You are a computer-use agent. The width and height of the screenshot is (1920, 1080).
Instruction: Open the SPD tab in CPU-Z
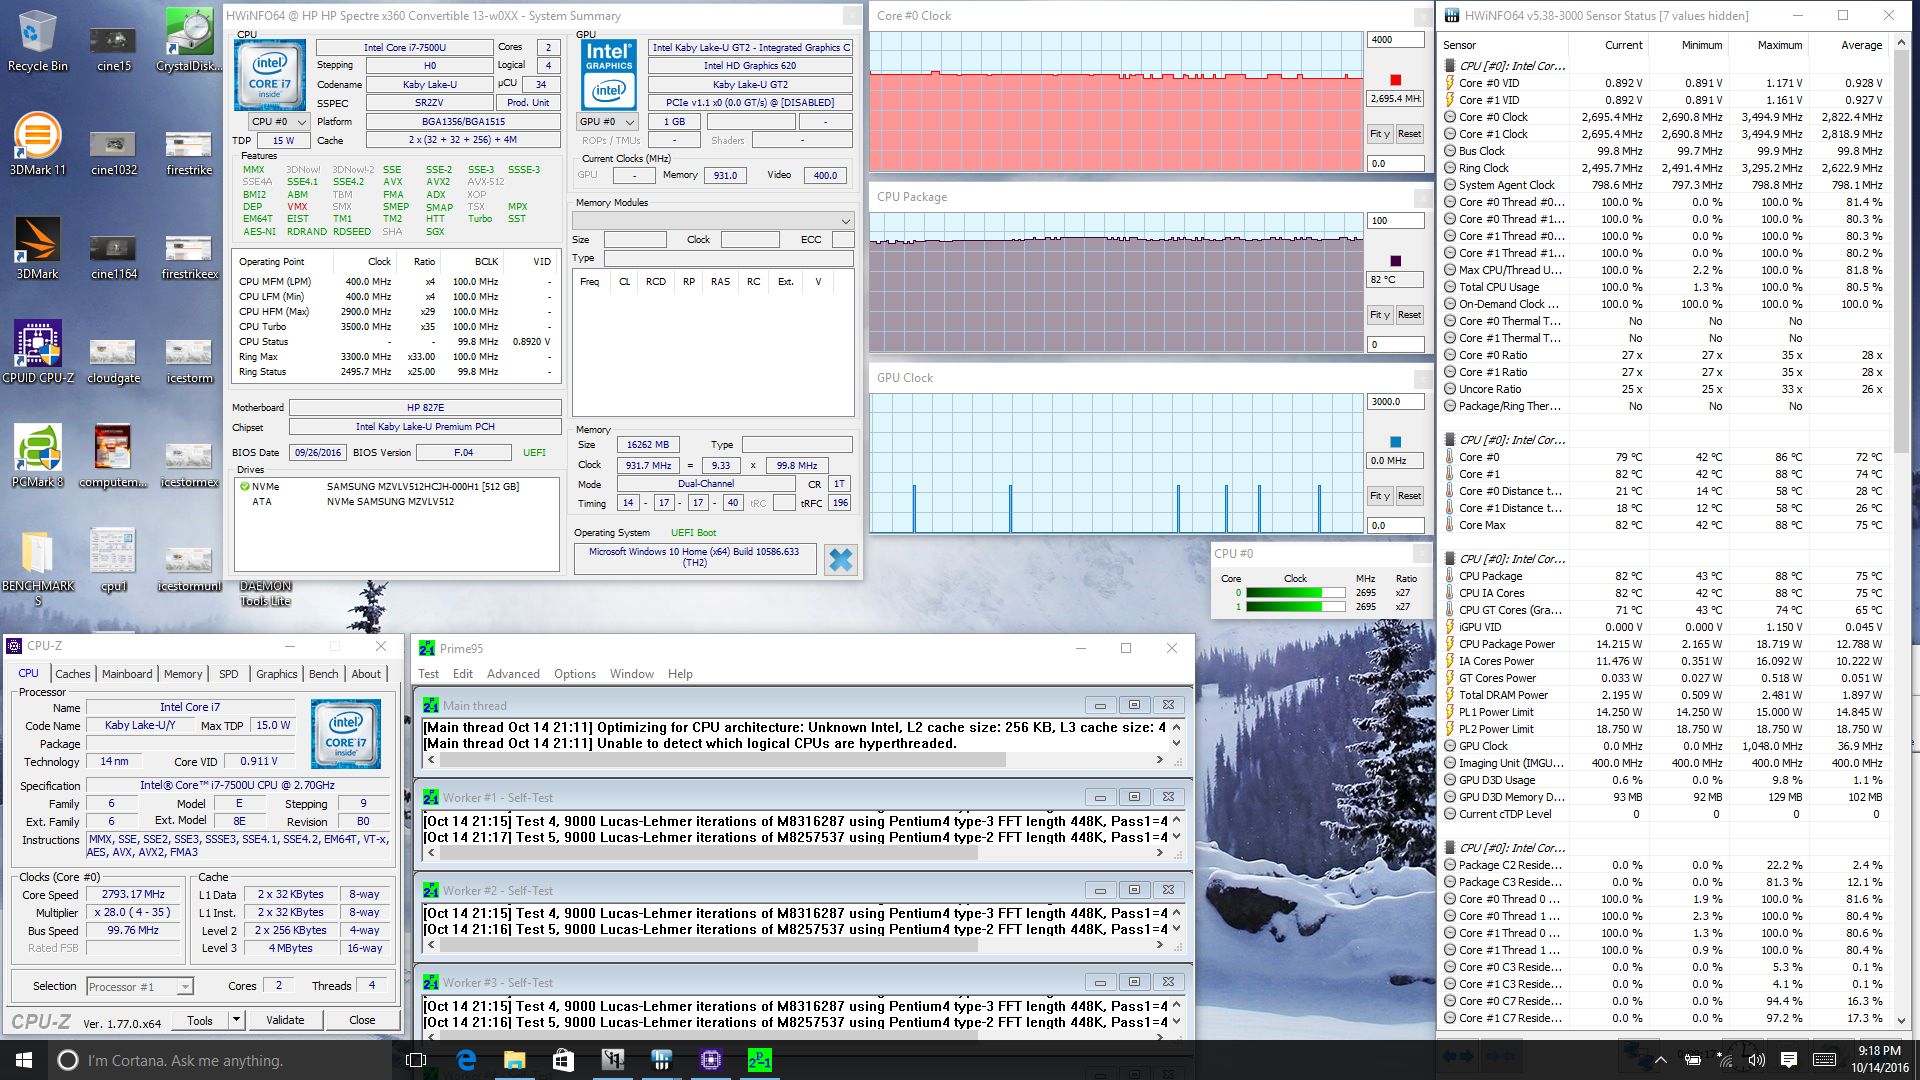[229, 674]
